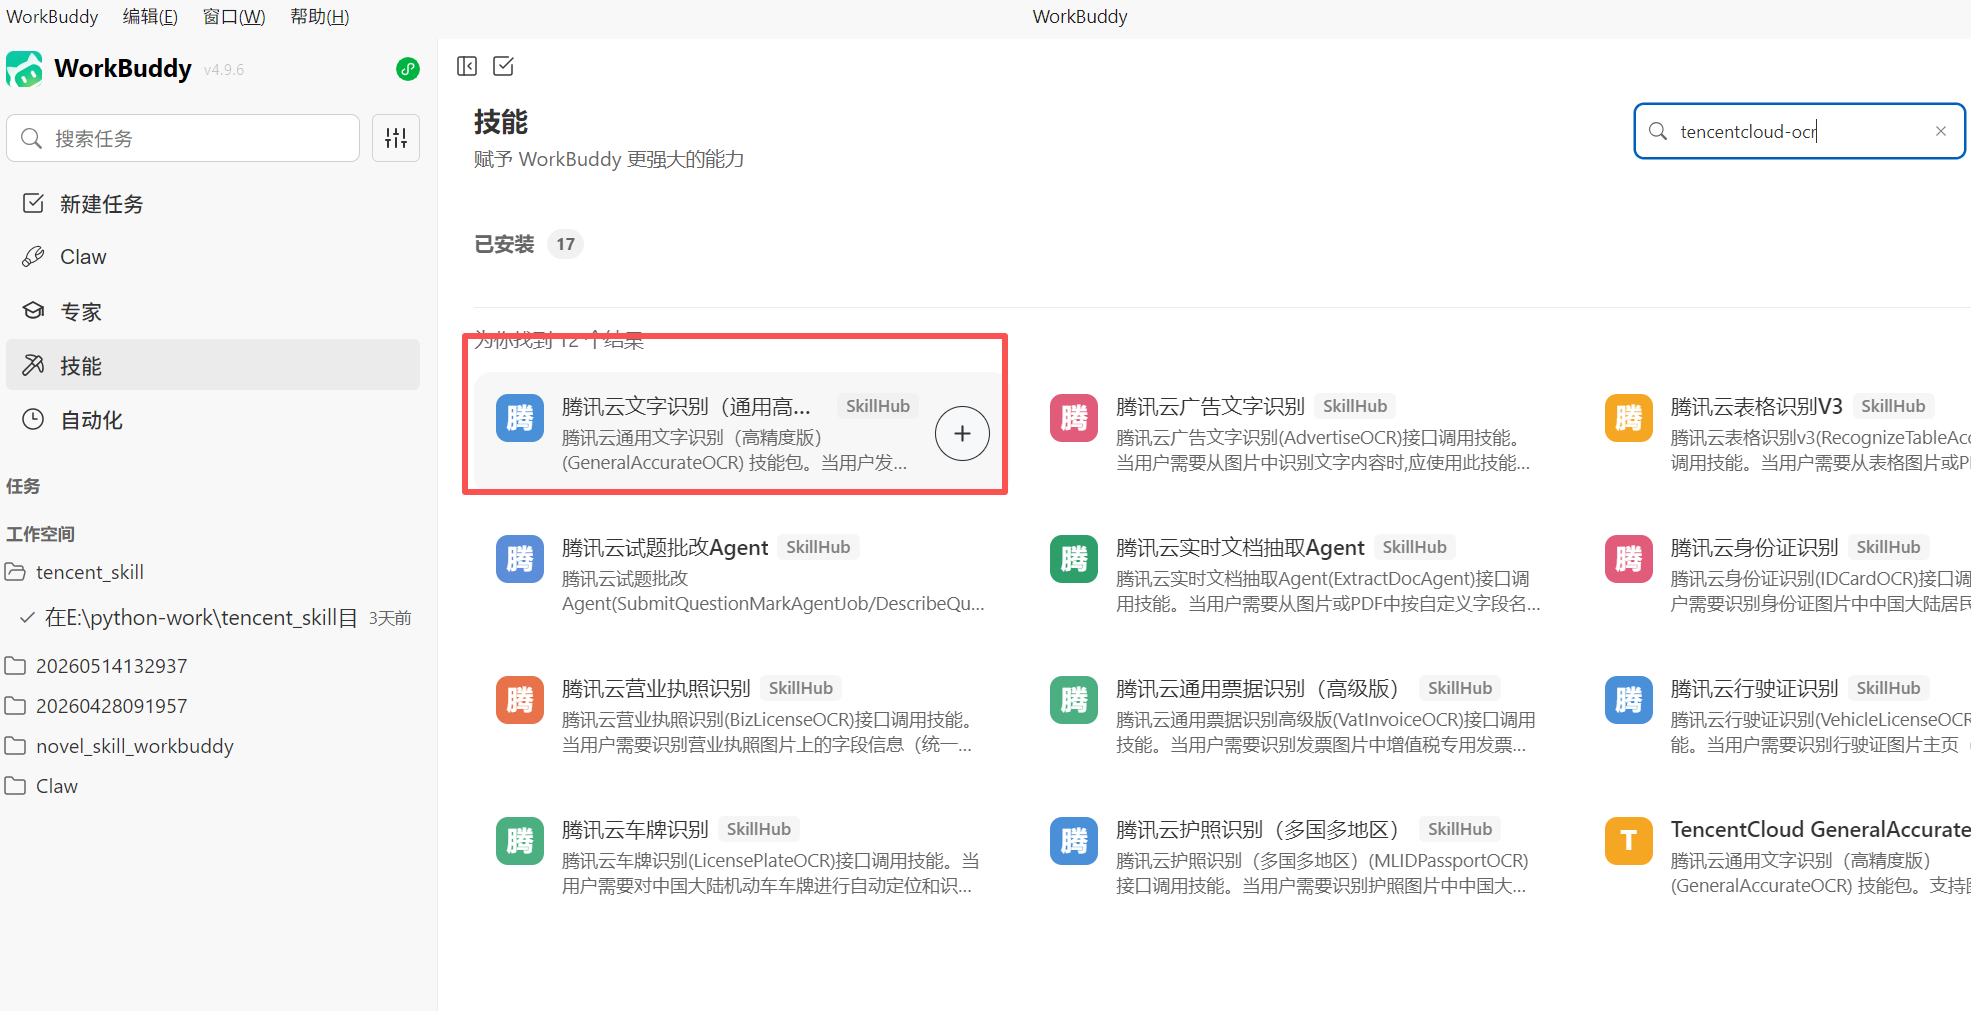Viewport: 1971px width, 1011px height.
Task: Click the 腾讯云试题批改Agent skill icon
Action: point(520,559)
